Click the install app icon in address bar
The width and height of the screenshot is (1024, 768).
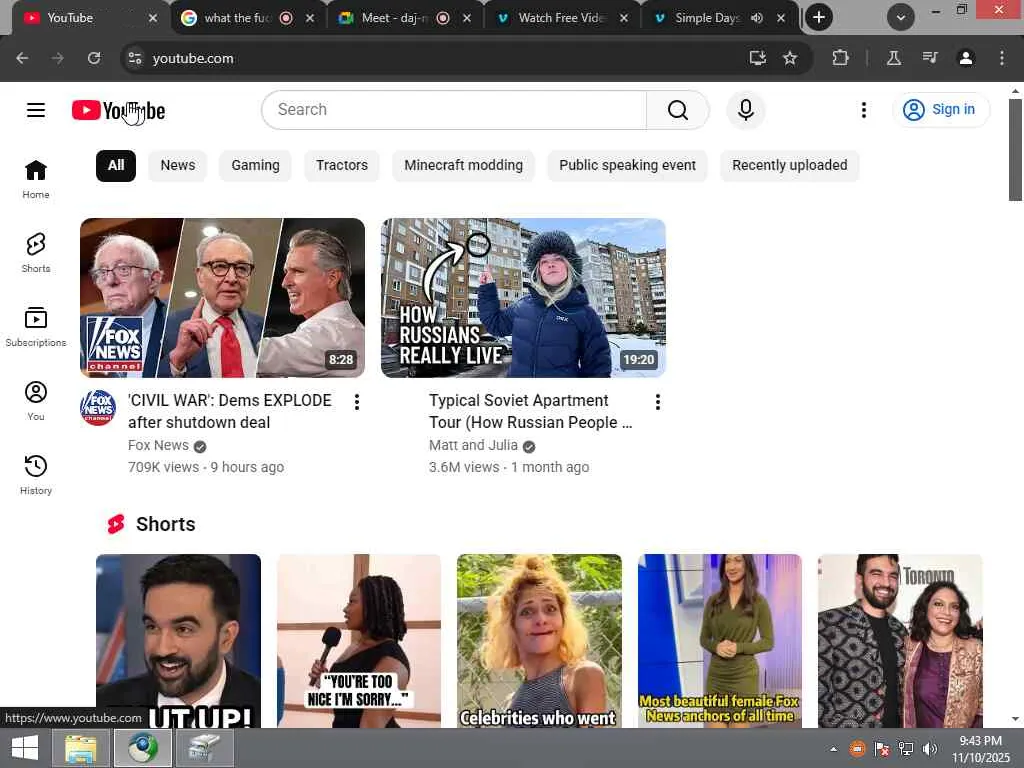(758, 58)
